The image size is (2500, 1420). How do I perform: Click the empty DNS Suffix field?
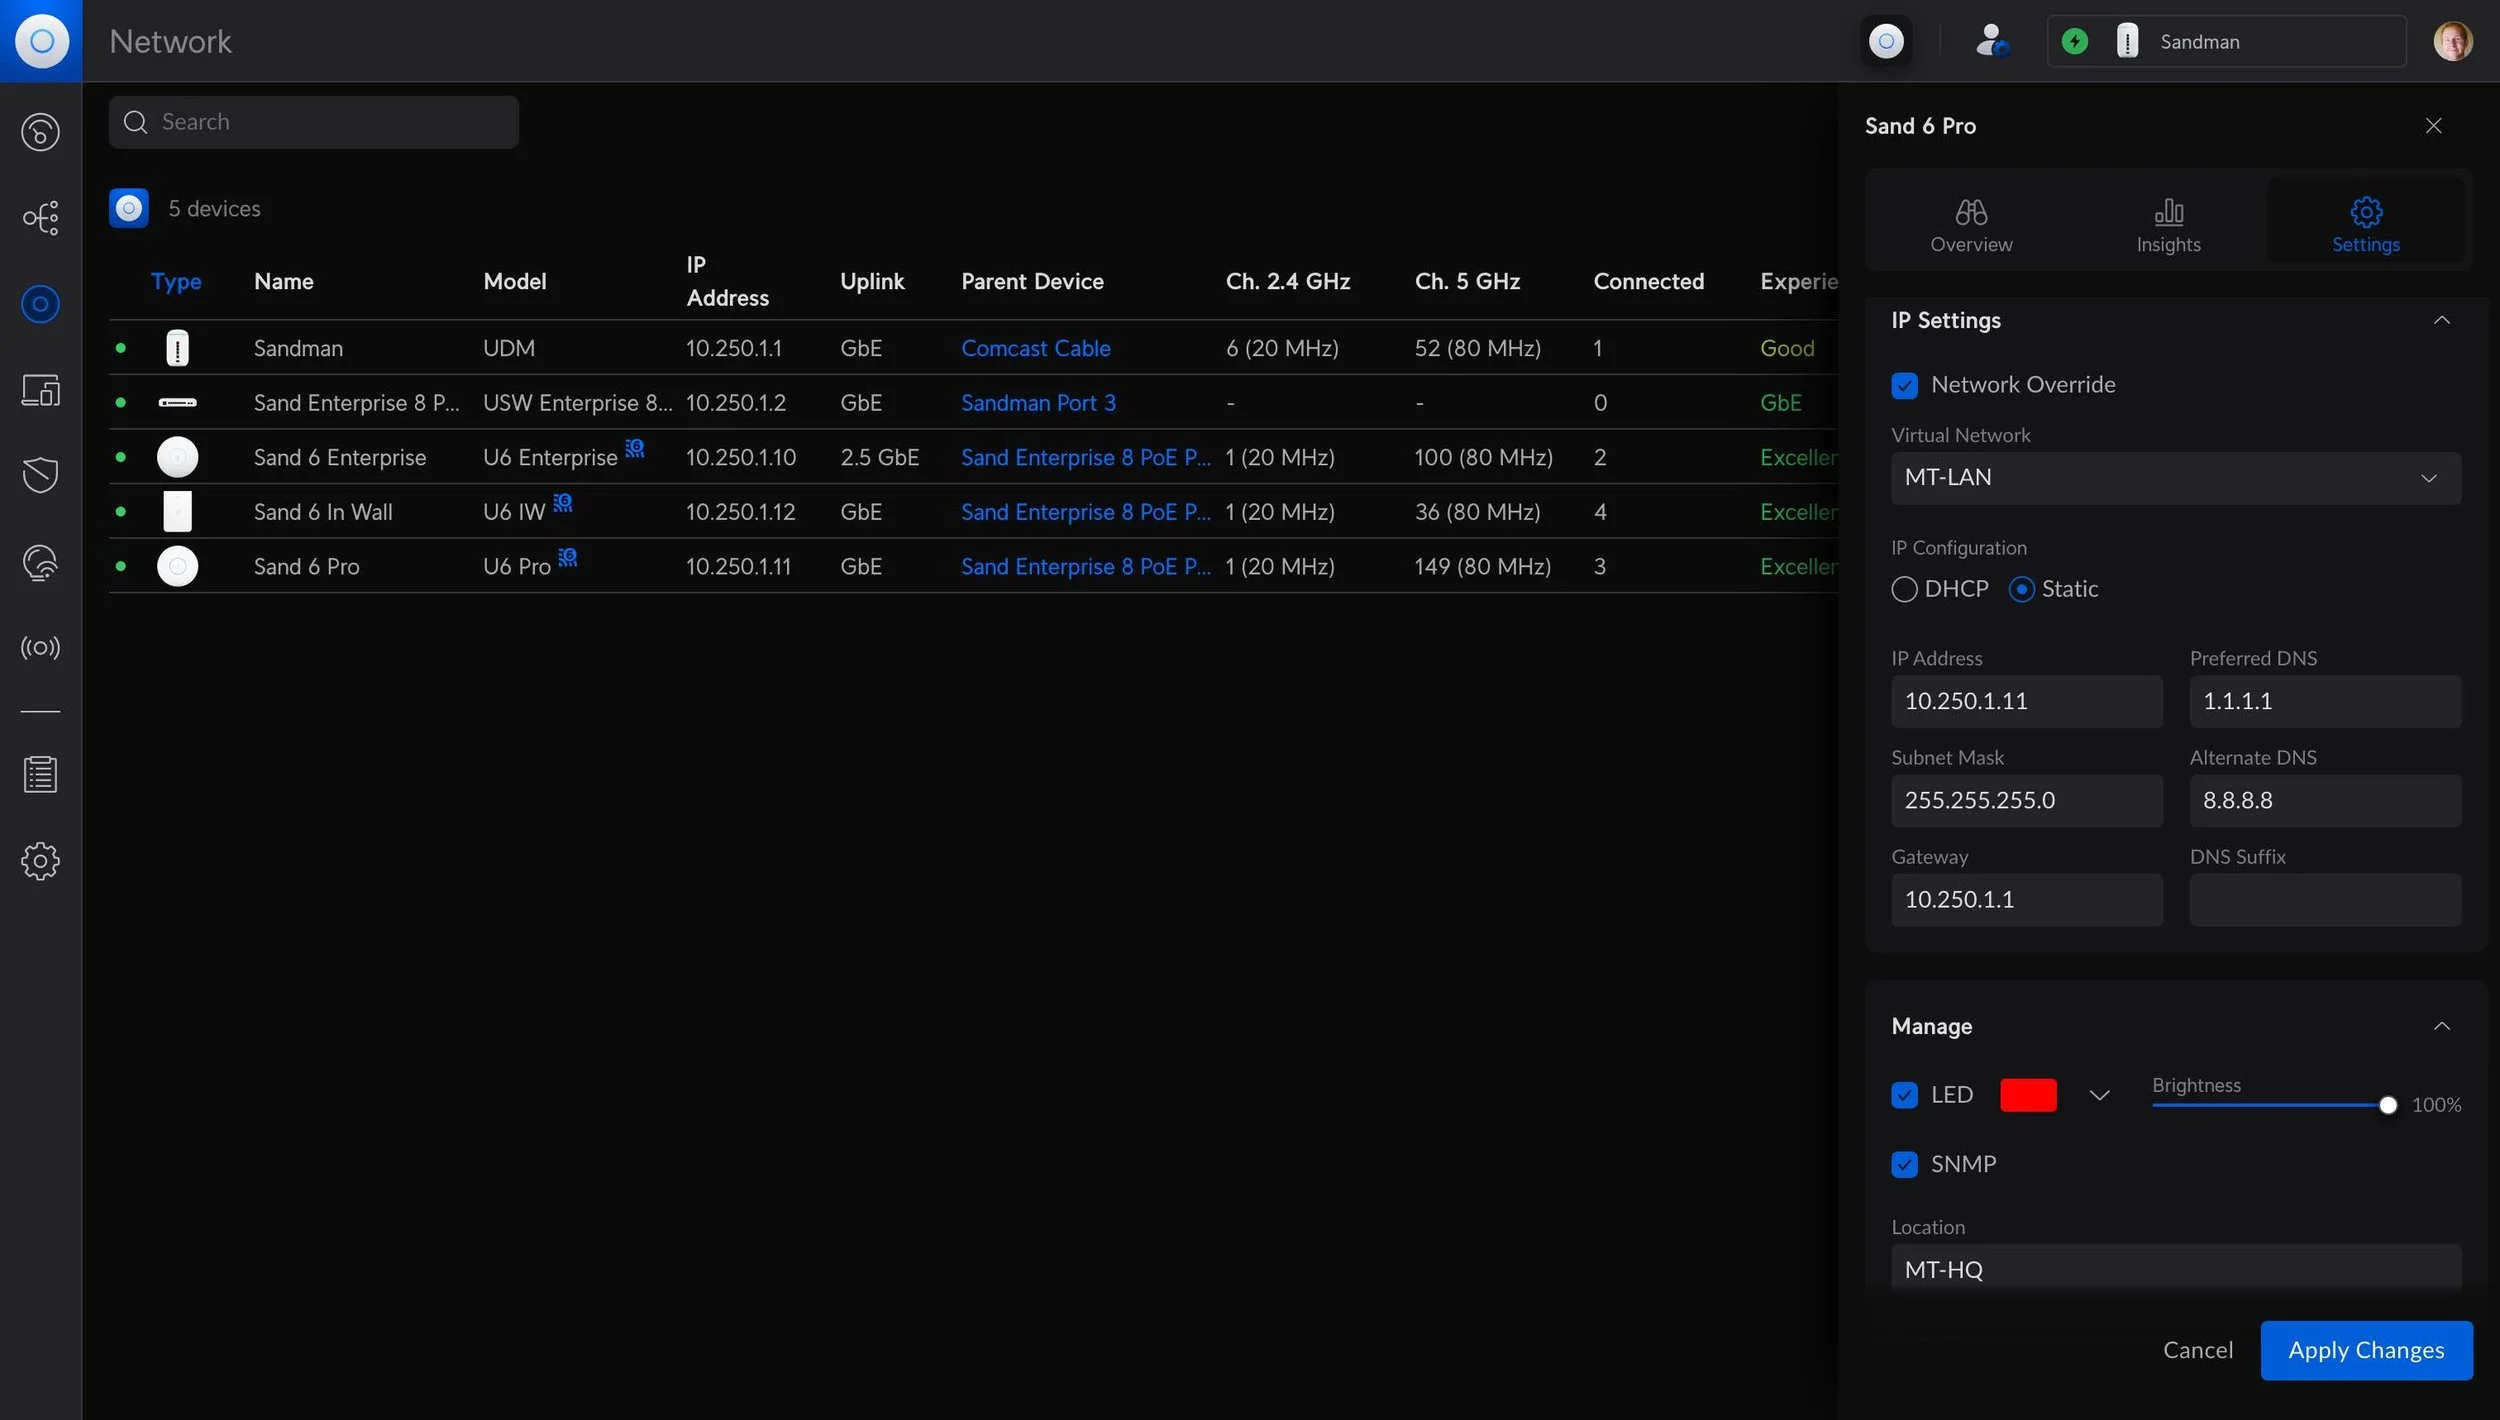2325,900
